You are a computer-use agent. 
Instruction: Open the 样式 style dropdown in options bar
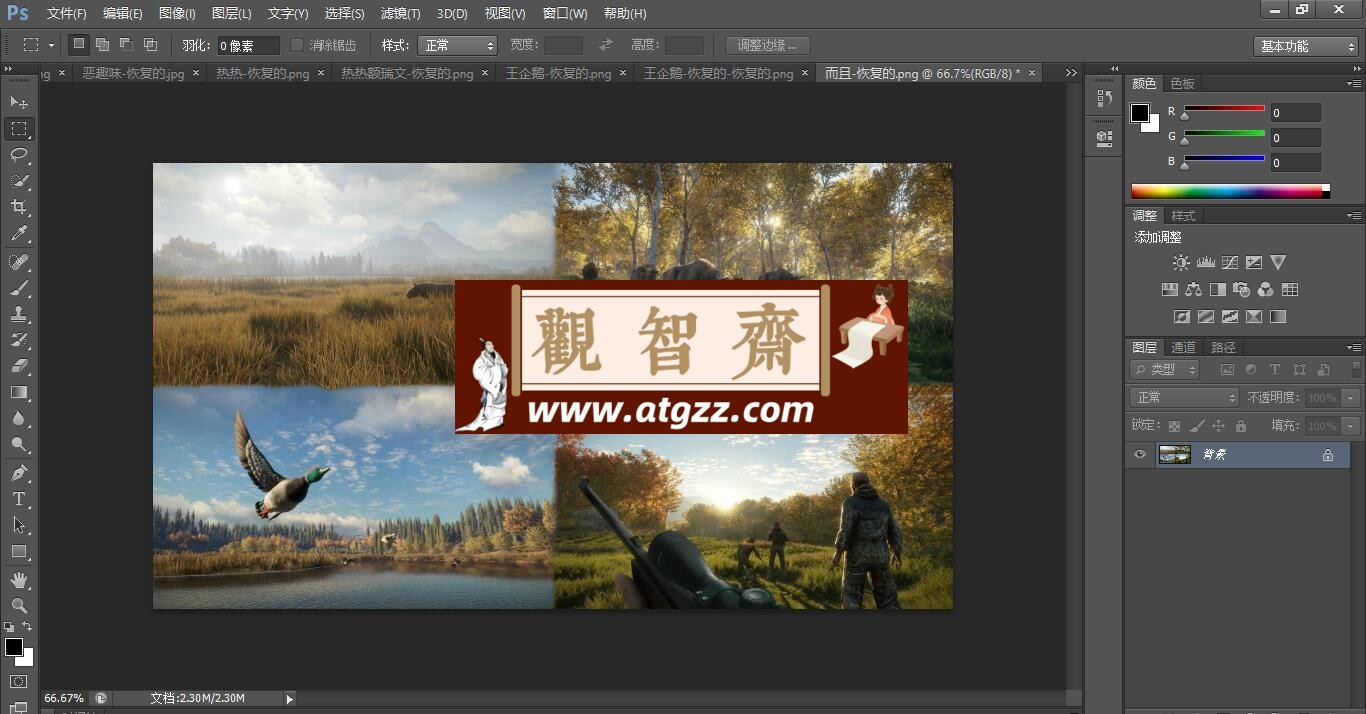[456, 45]
